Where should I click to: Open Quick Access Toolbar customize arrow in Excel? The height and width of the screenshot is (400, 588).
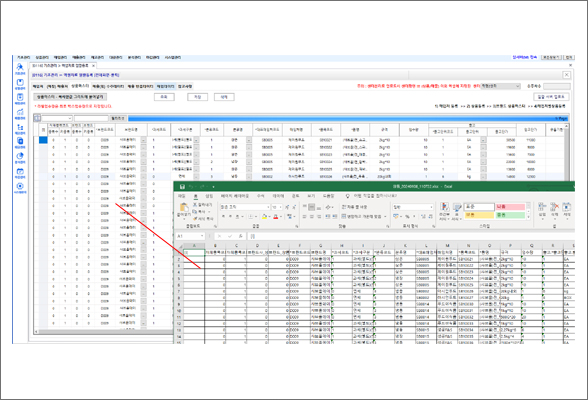pyautogui.click(x=213, y=186)
